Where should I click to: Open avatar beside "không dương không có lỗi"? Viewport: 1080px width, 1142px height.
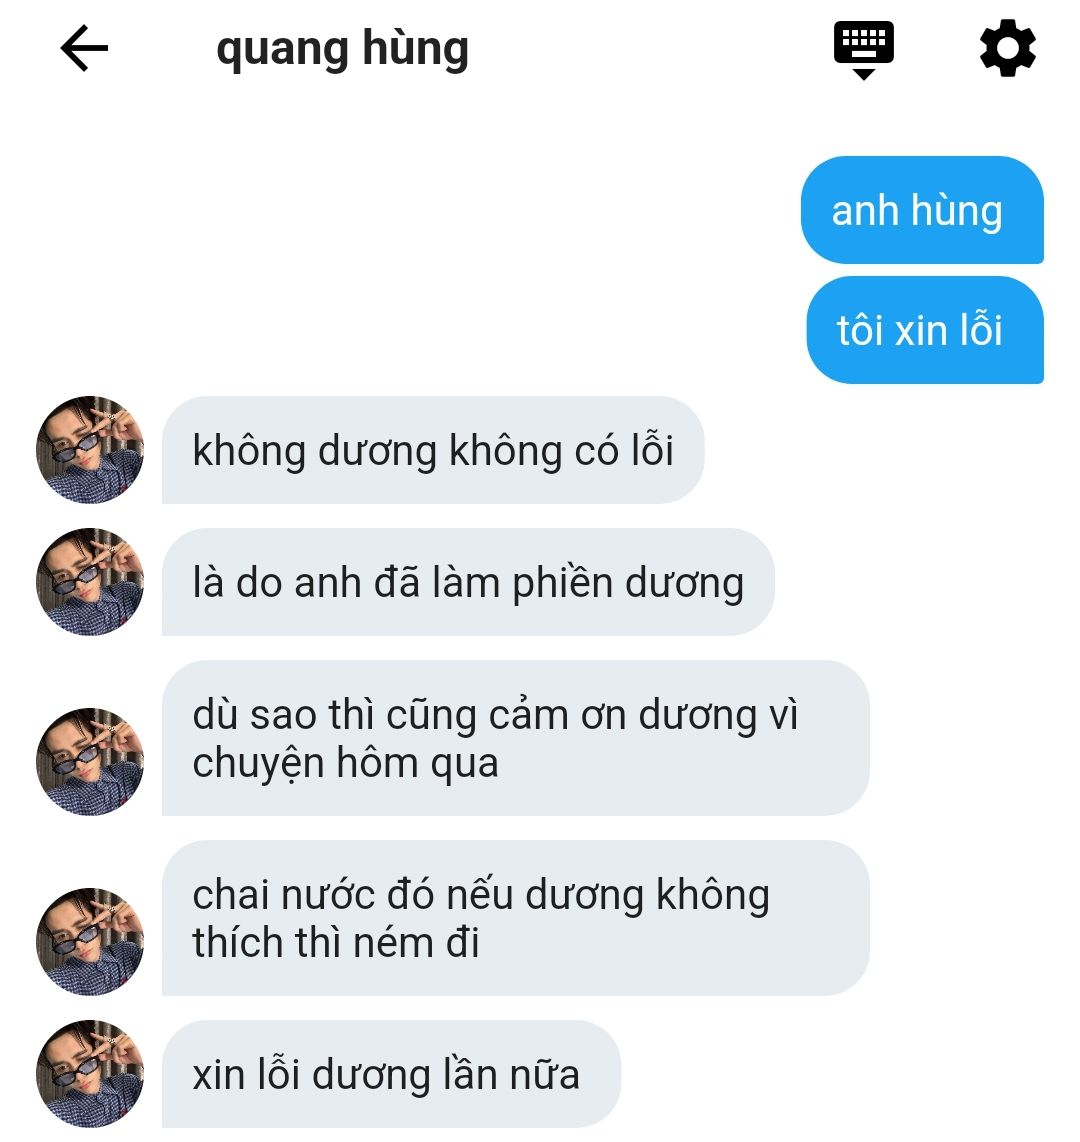[x=90, y=449]
